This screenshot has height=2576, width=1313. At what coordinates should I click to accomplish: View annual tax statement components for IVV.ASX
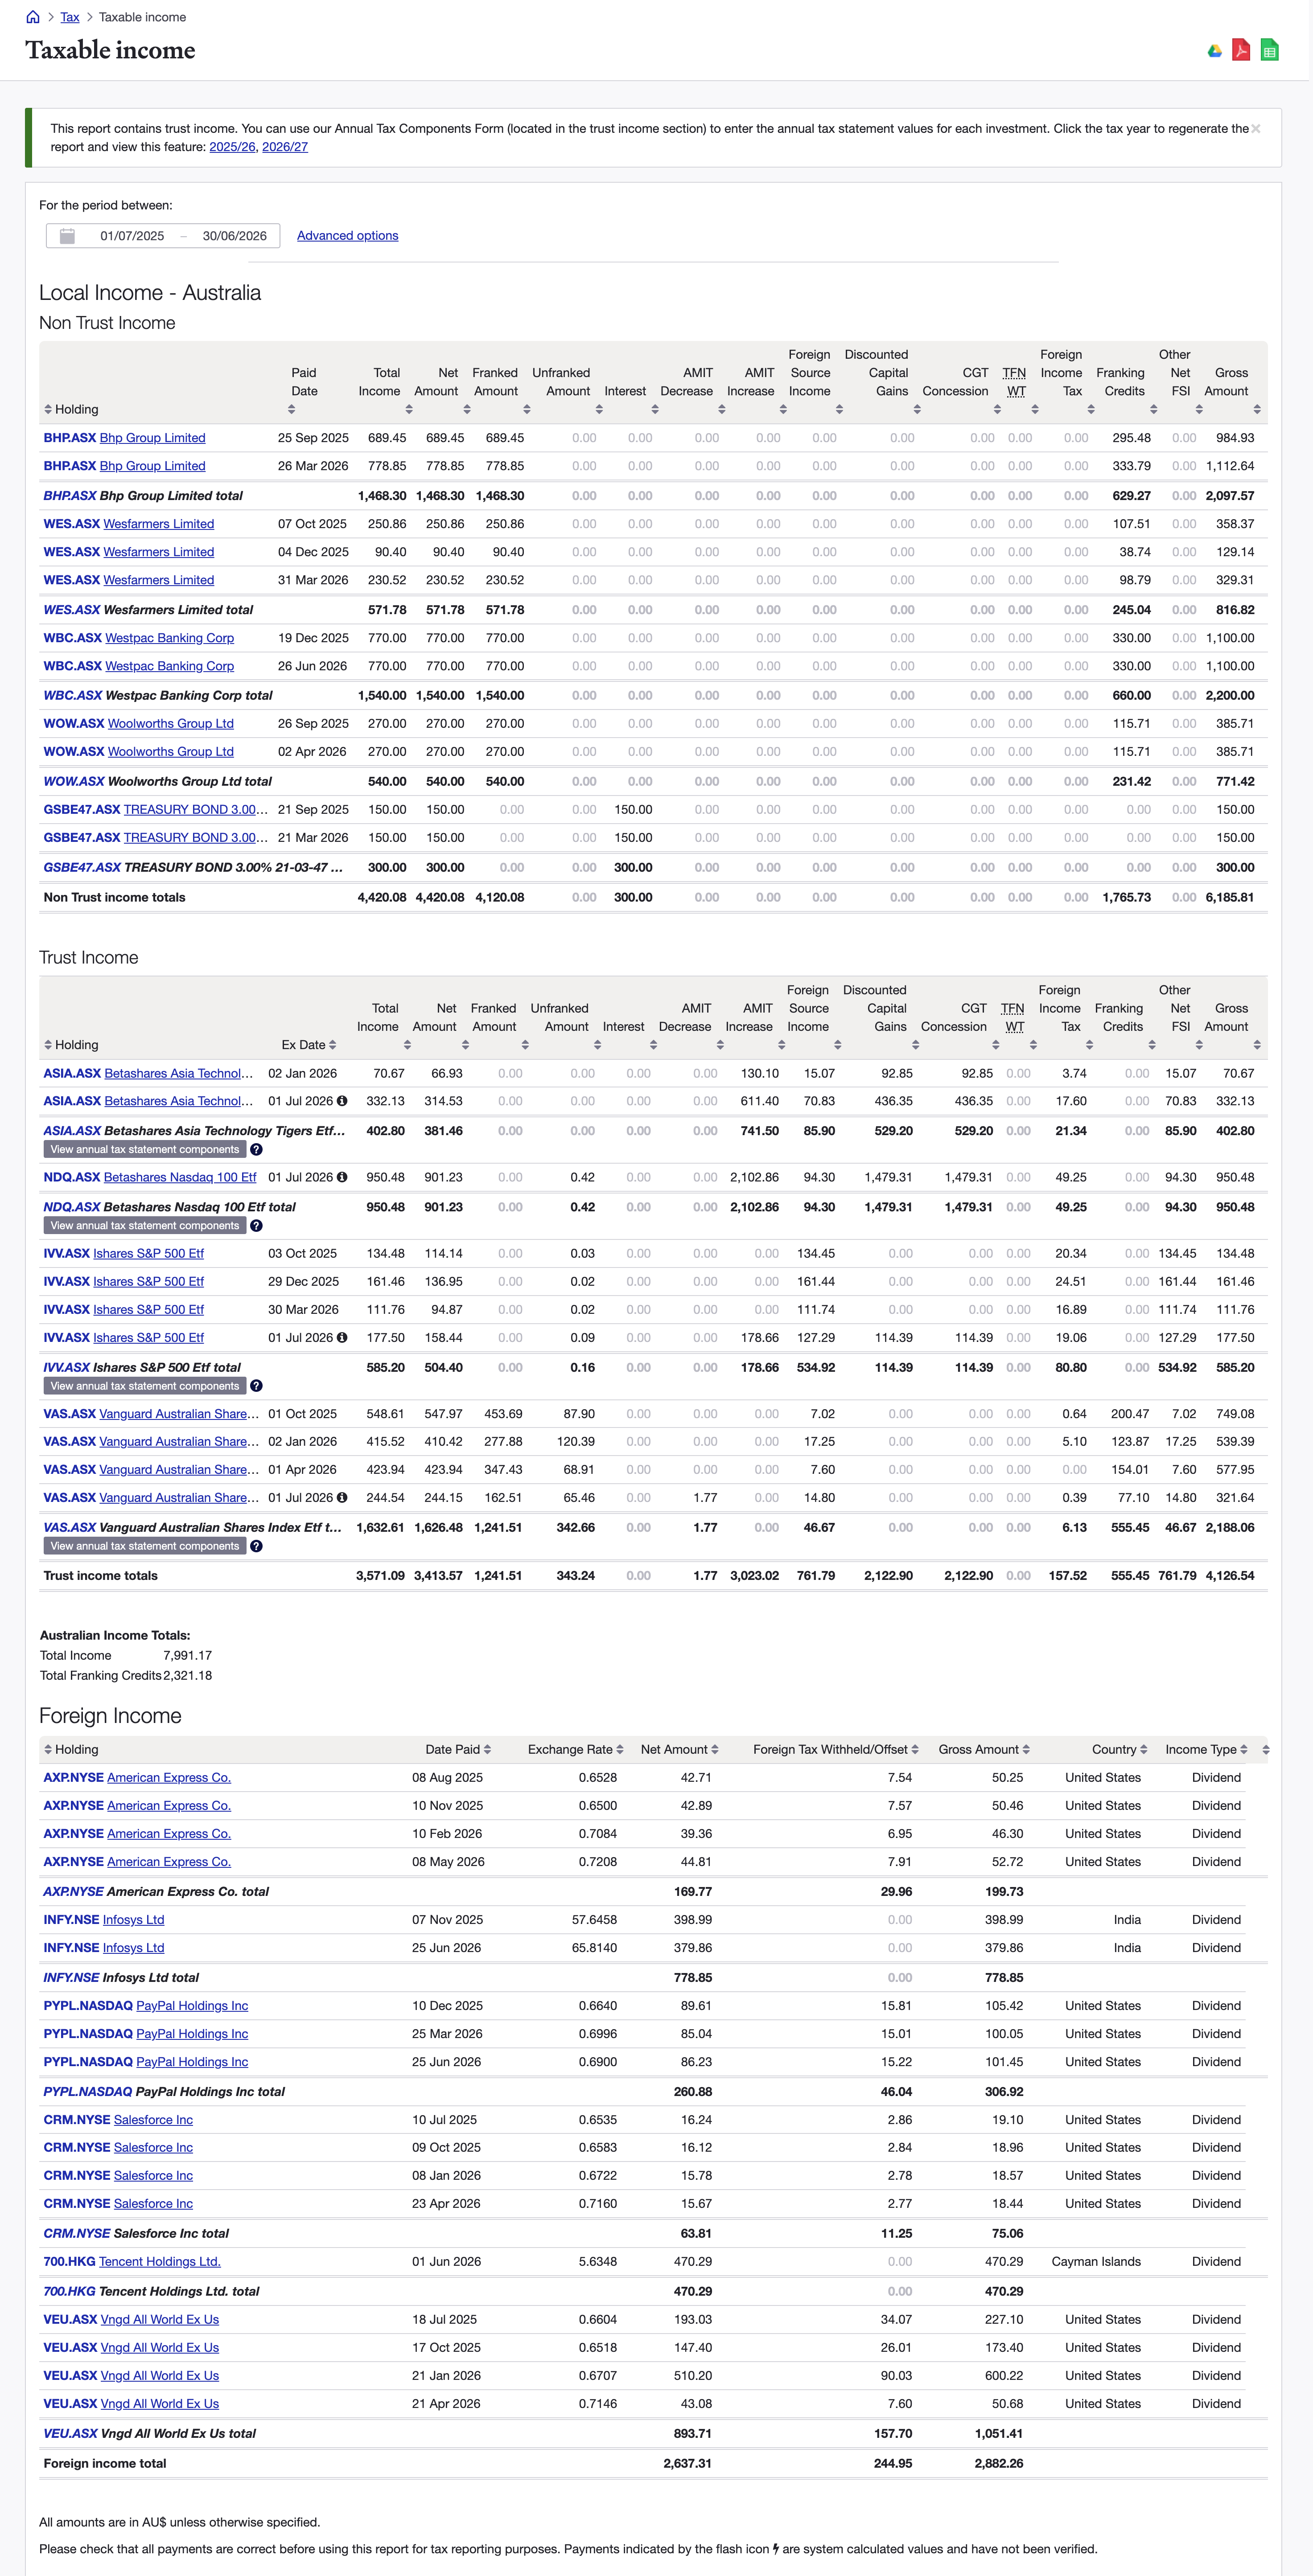pyautogui.click(x=145, y=1386)
